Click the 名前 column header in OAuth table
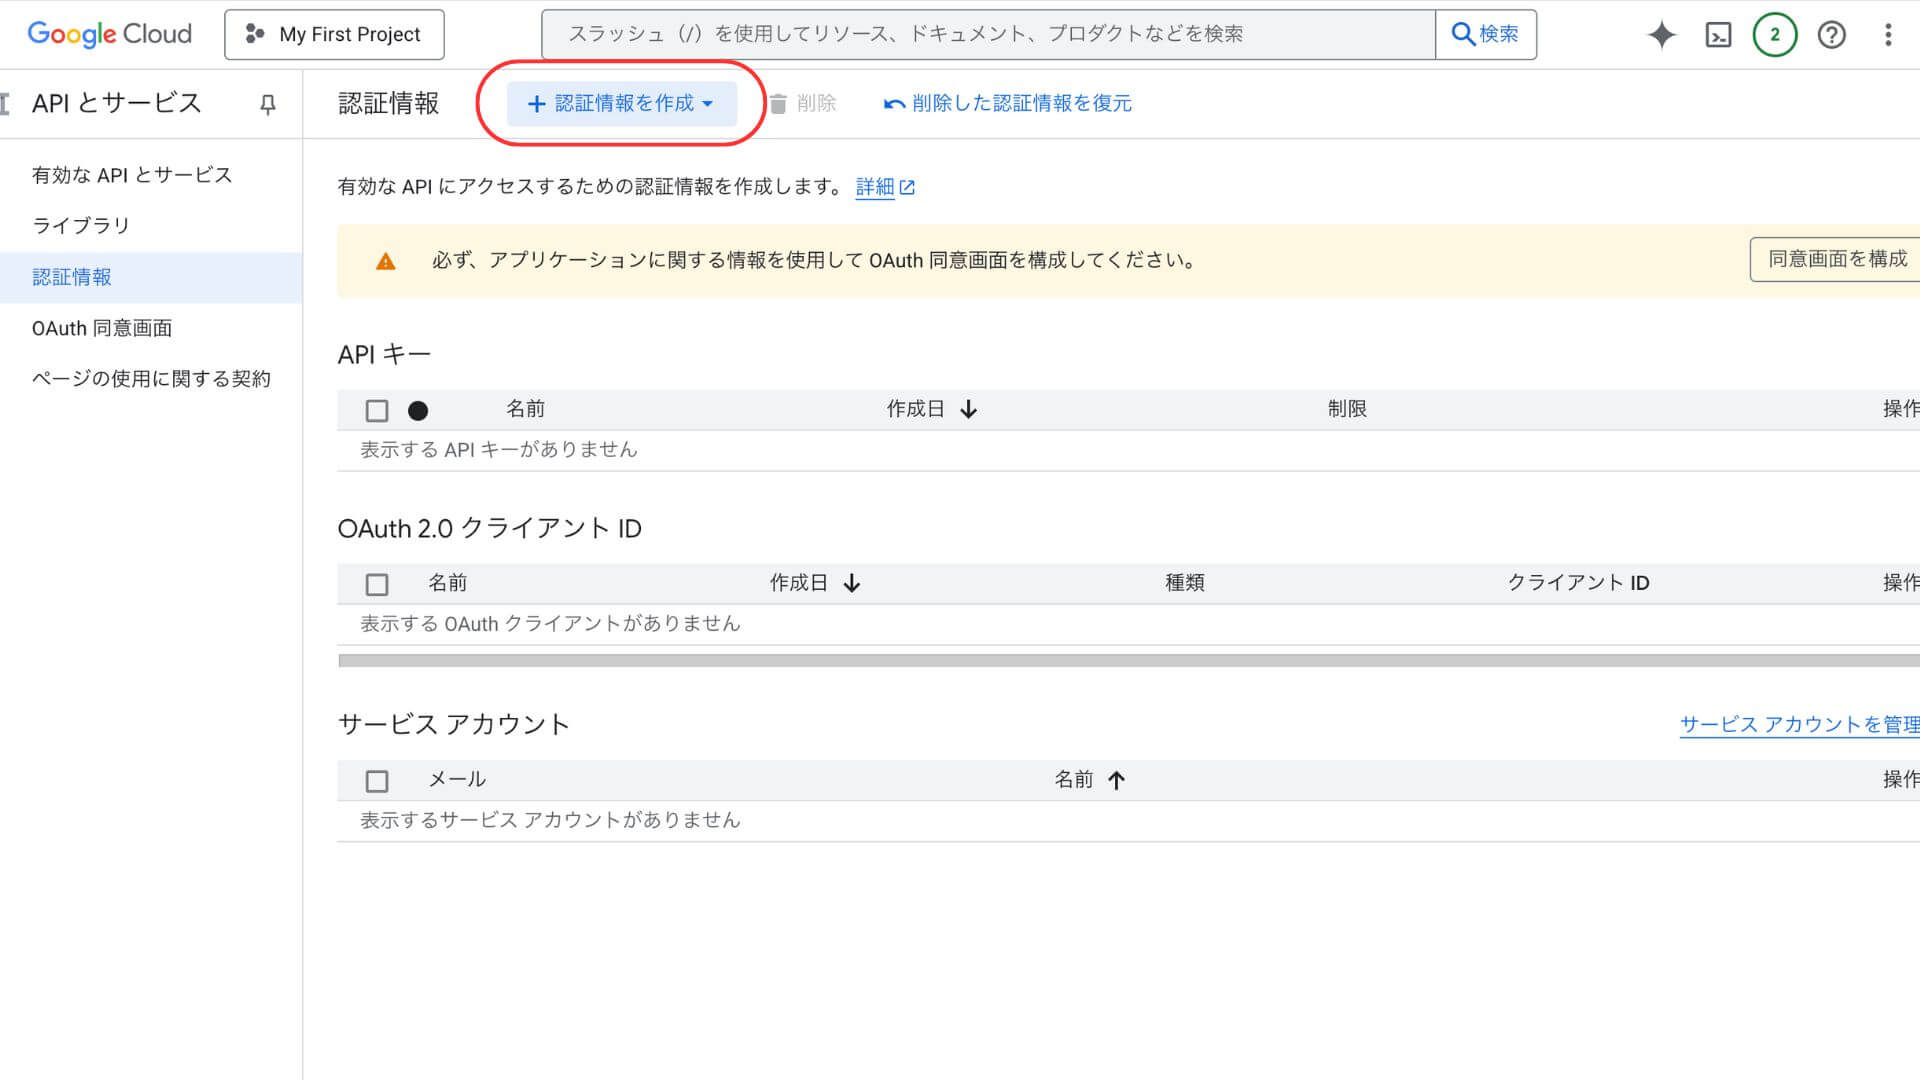This screenshot has height=1080, width=1920. (448, 583)
